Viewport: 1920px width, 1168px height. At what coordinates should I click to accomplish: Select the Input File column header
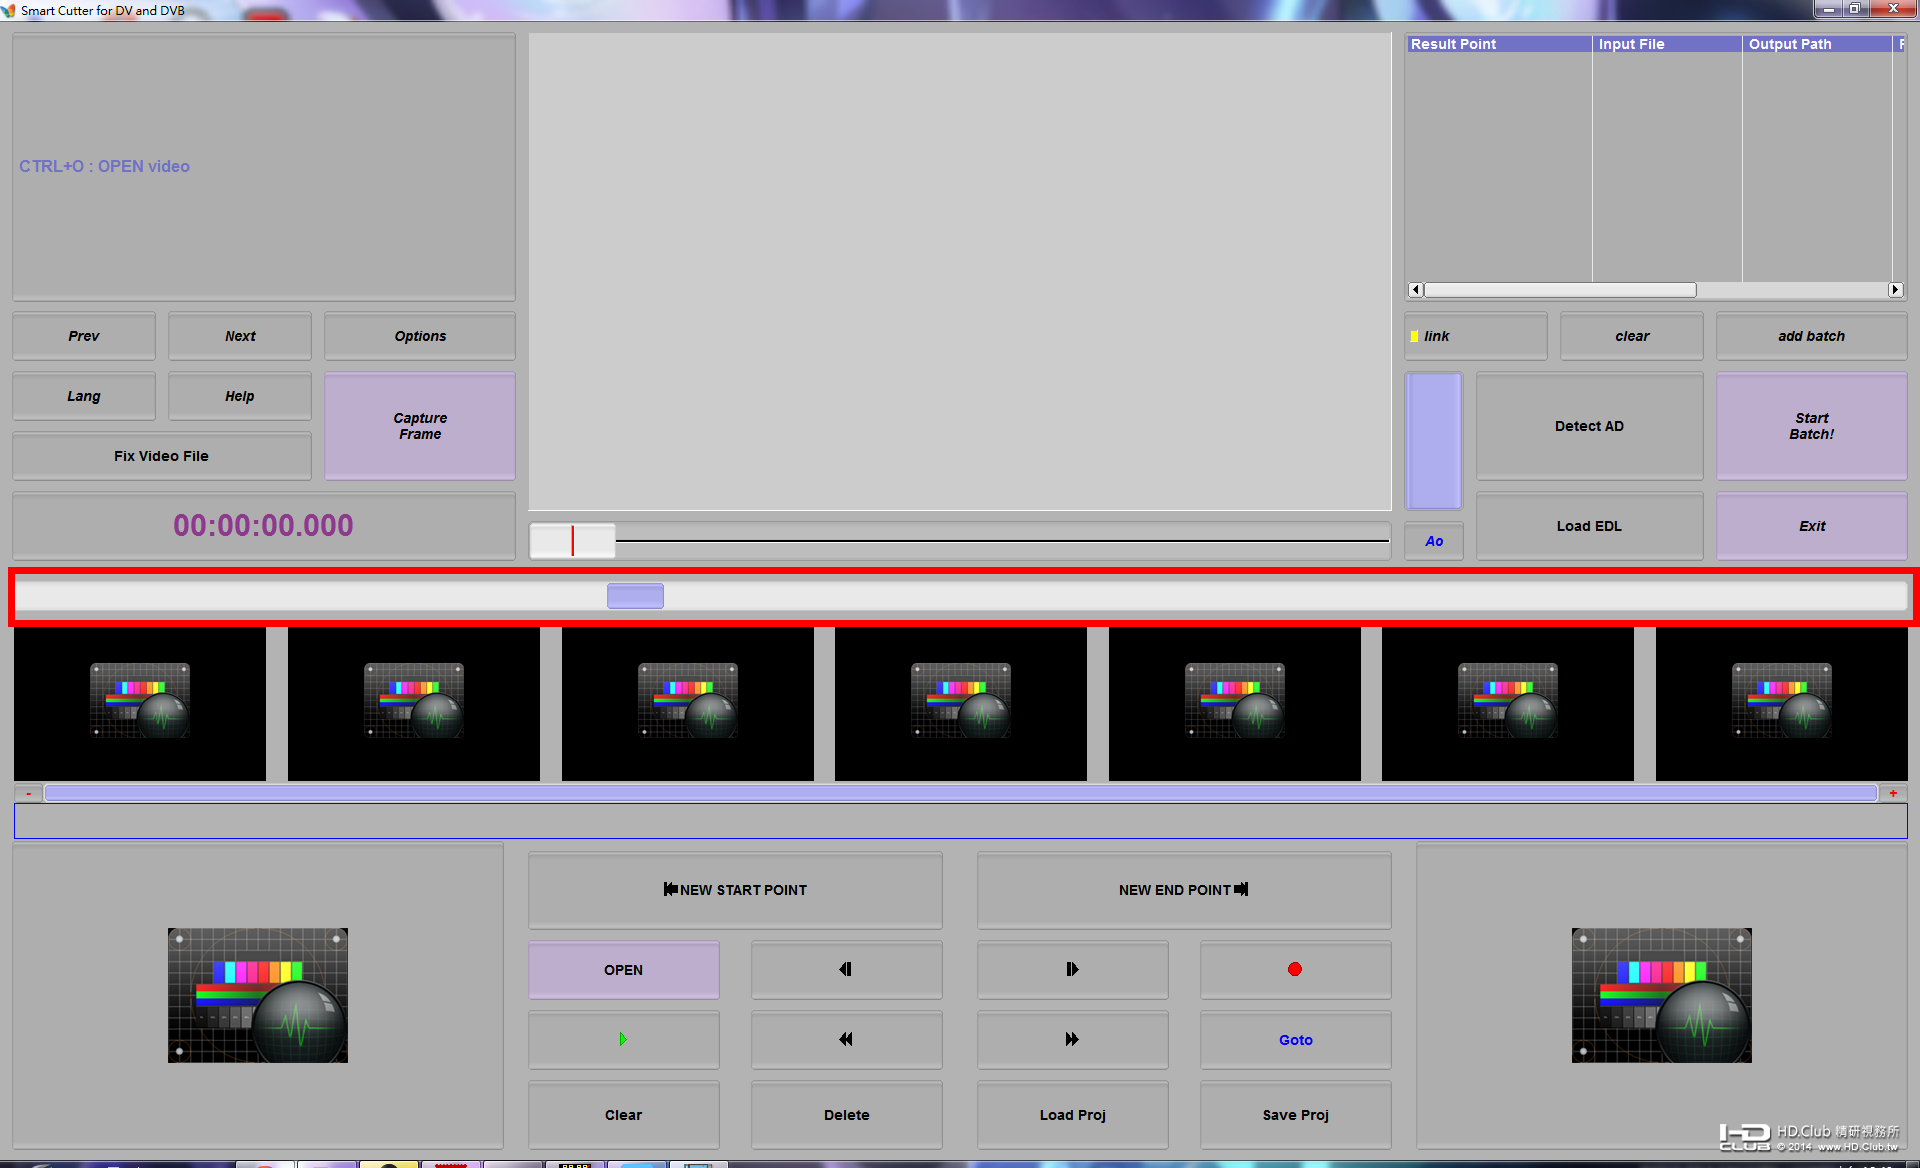point(1666,44)
